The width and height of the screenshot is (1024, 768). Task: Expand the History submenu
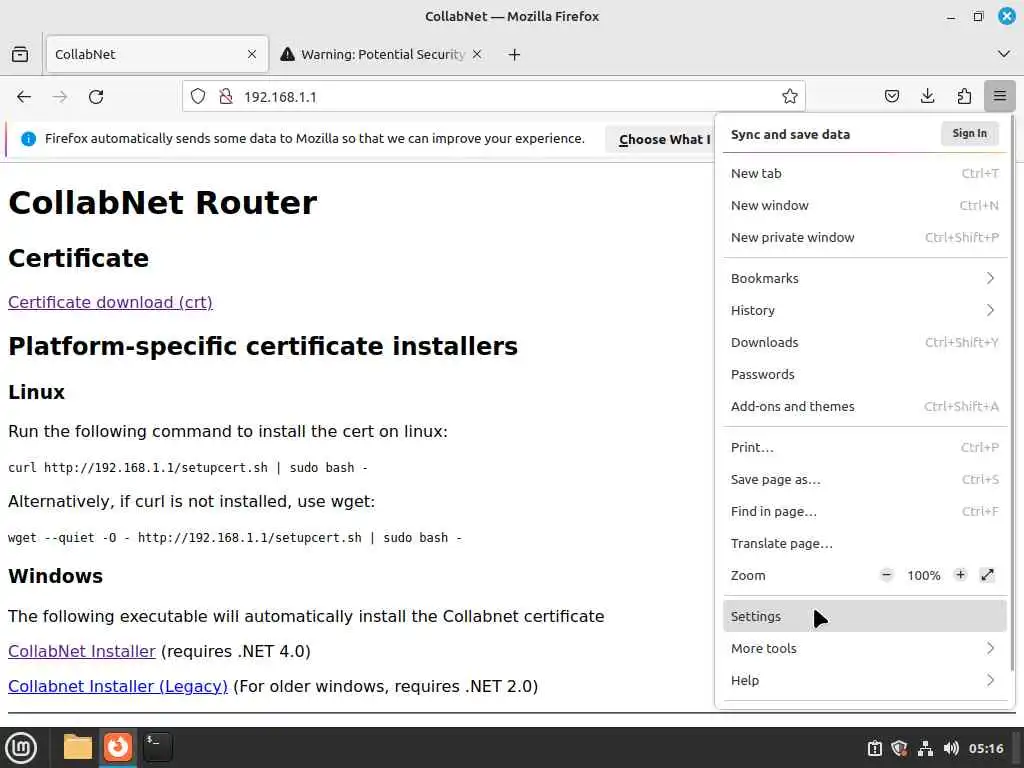(x=865, y=310)
